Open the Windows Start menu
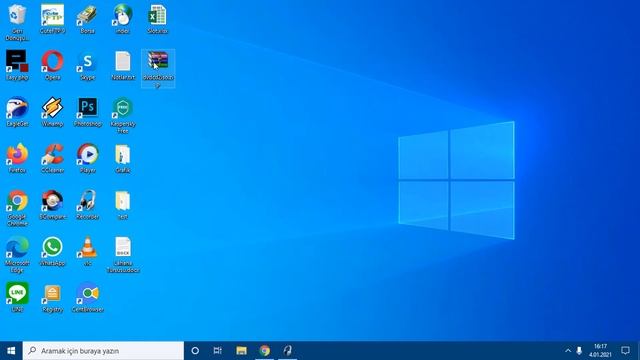 [x=11, y=351]
